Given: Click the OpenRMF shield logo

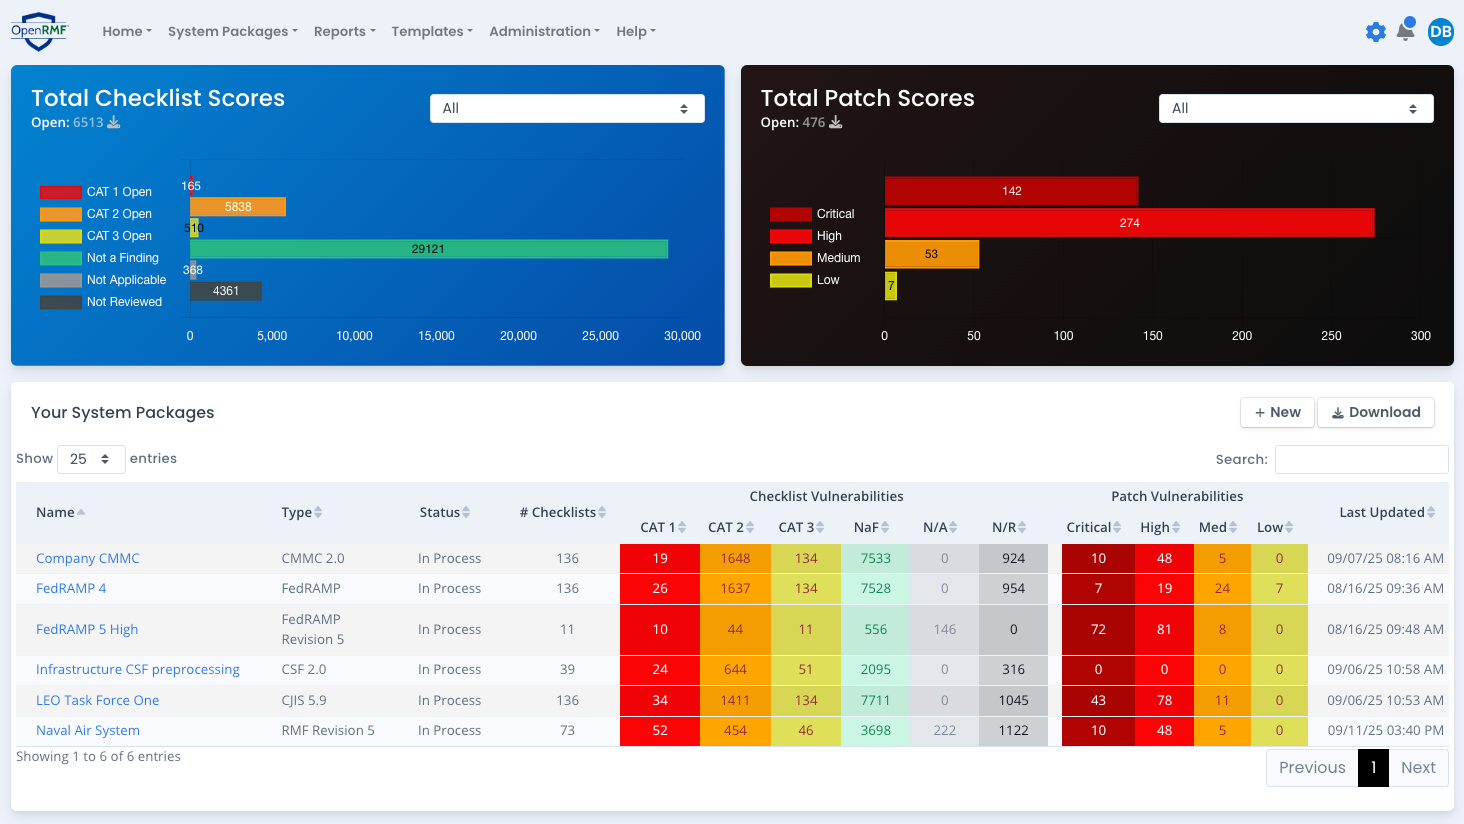Looking at the screenshot, I should point(40,31).
